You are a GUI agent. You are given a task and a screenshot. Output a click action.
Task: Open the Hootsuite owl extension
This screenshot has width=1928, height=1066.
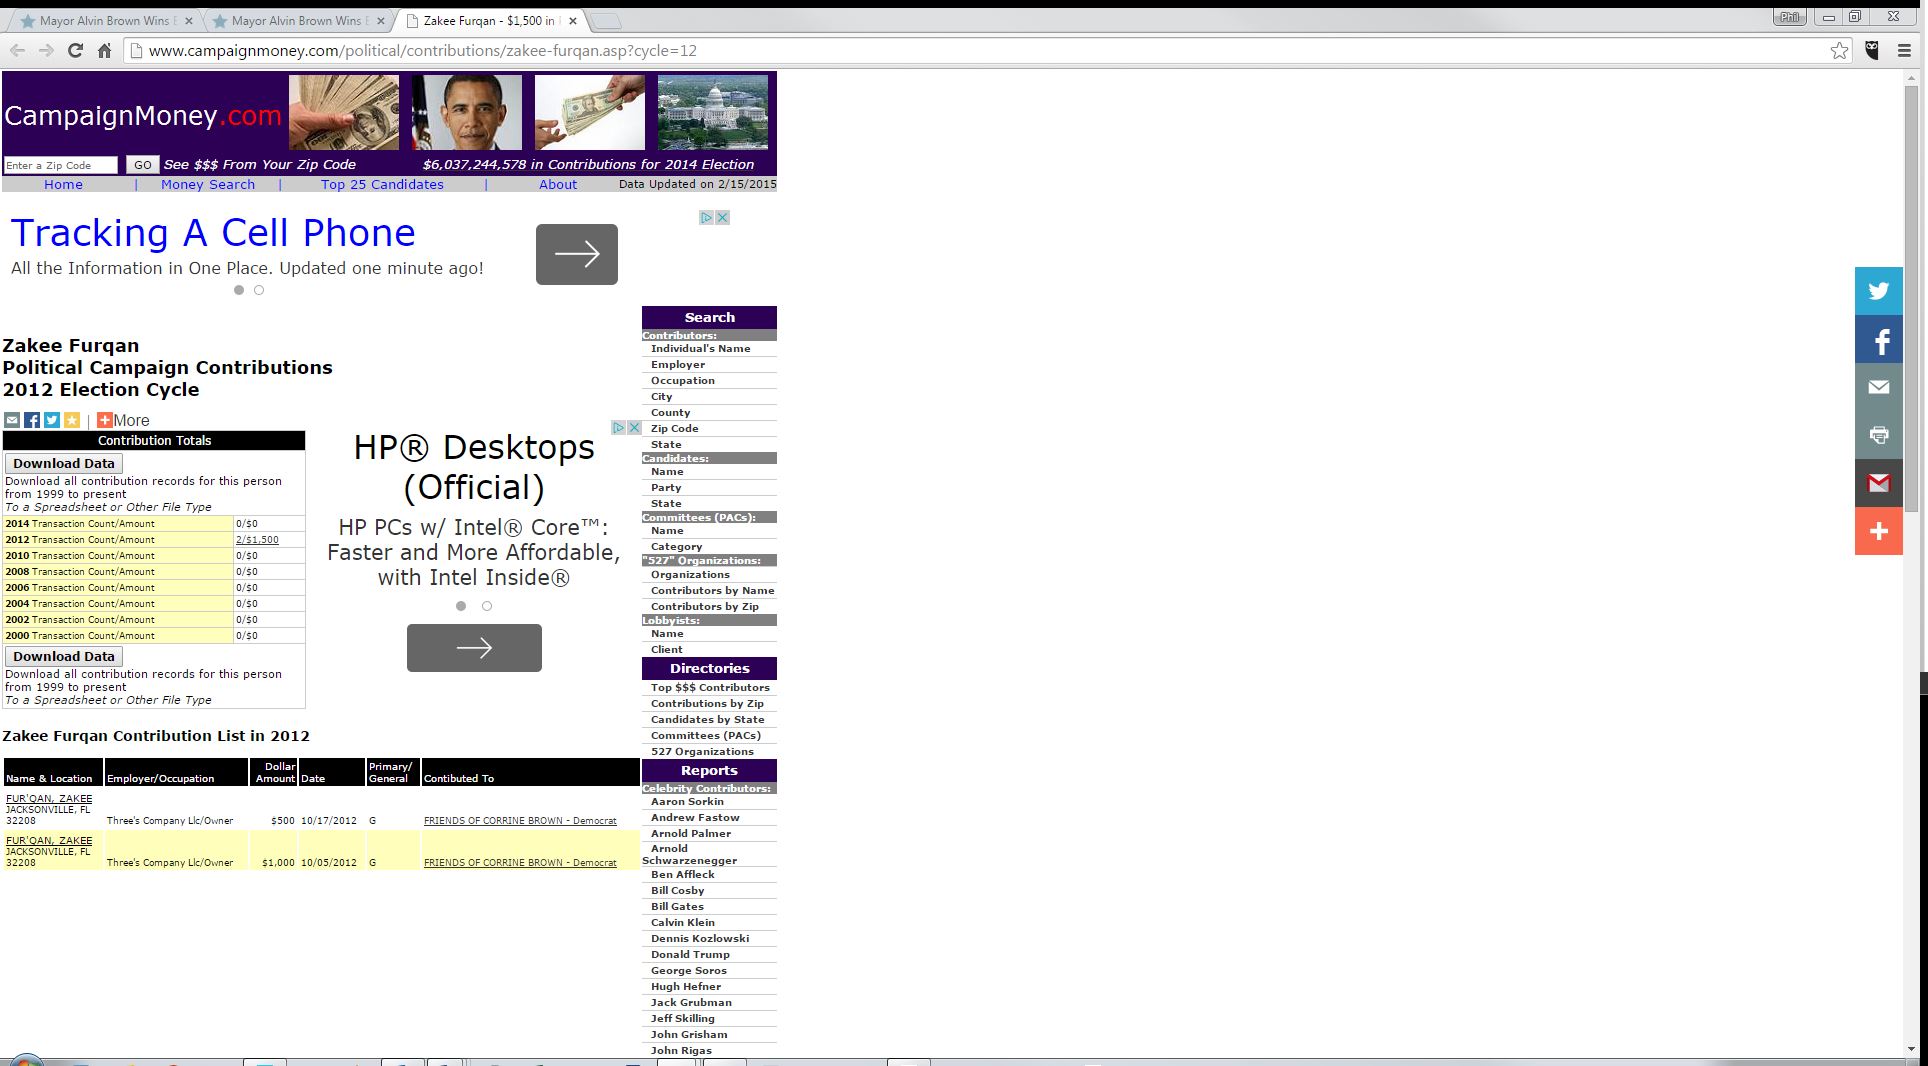point(1872,51)
